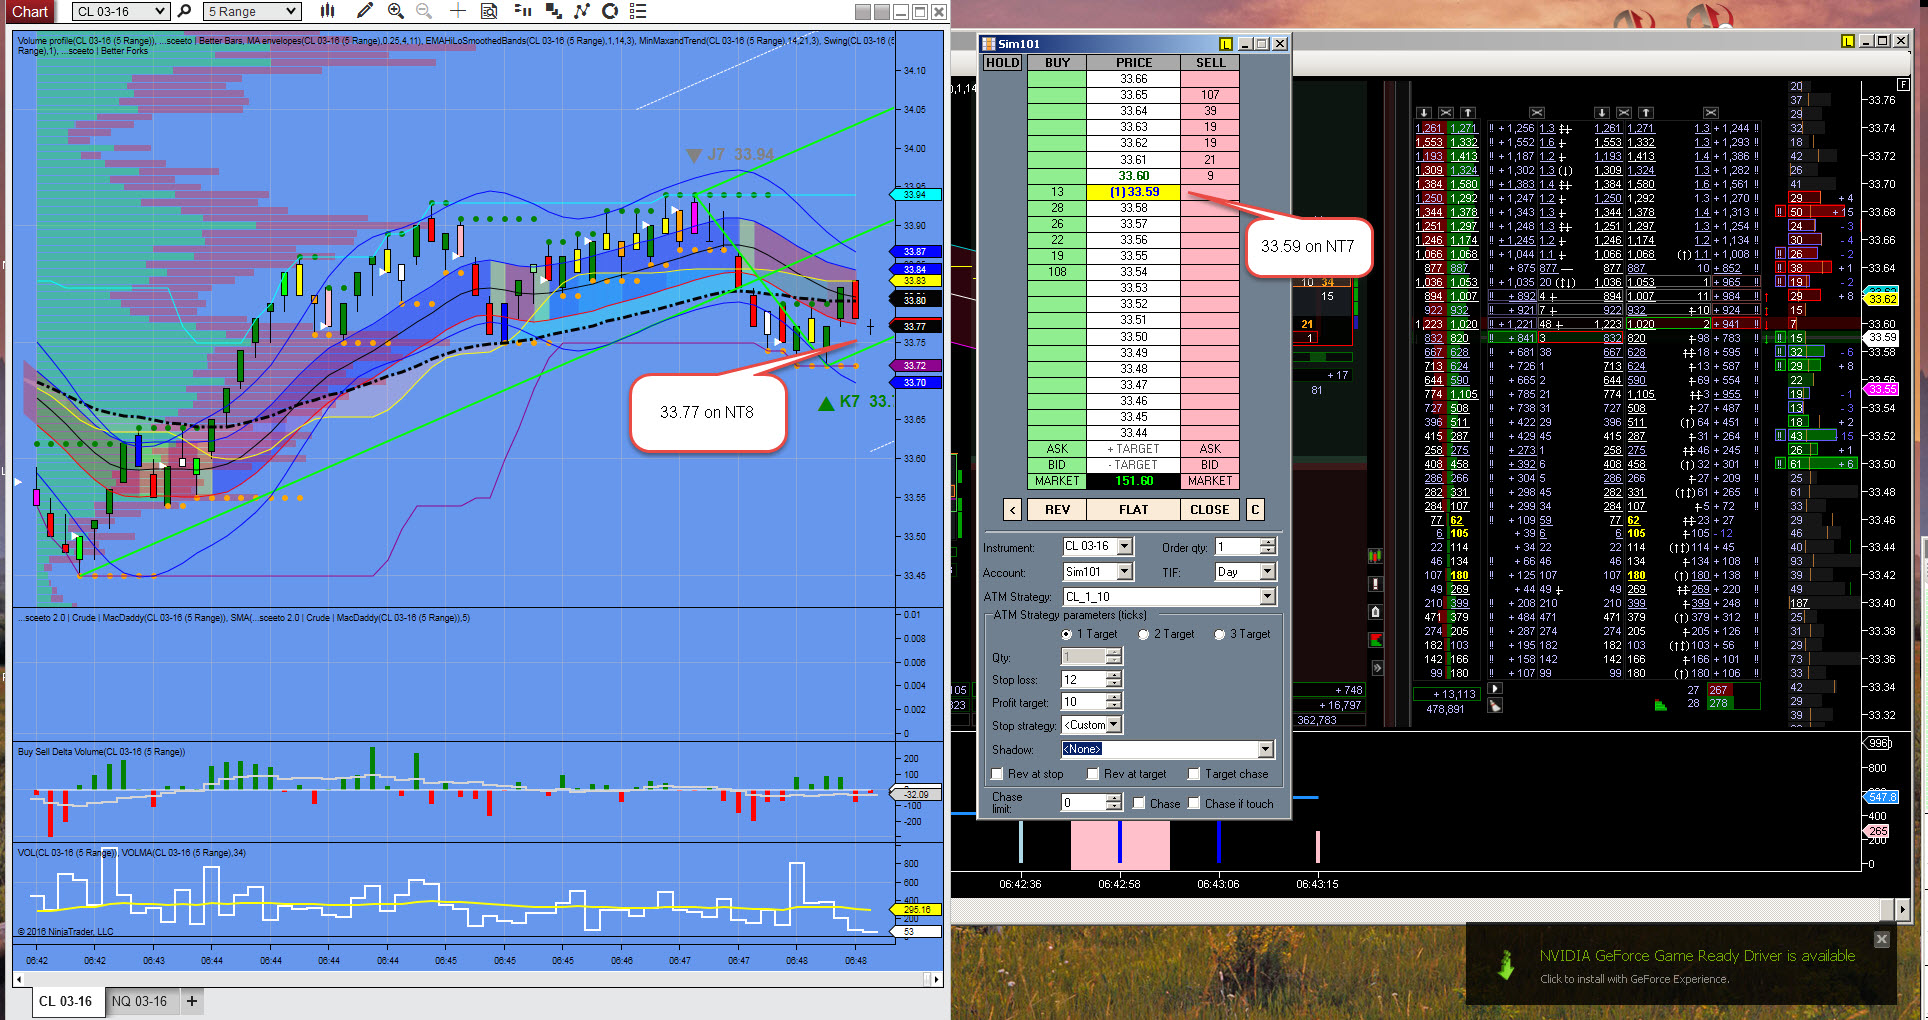
Task: Click the circular reload icon in chart toolbar
Action: pos(610,11)
